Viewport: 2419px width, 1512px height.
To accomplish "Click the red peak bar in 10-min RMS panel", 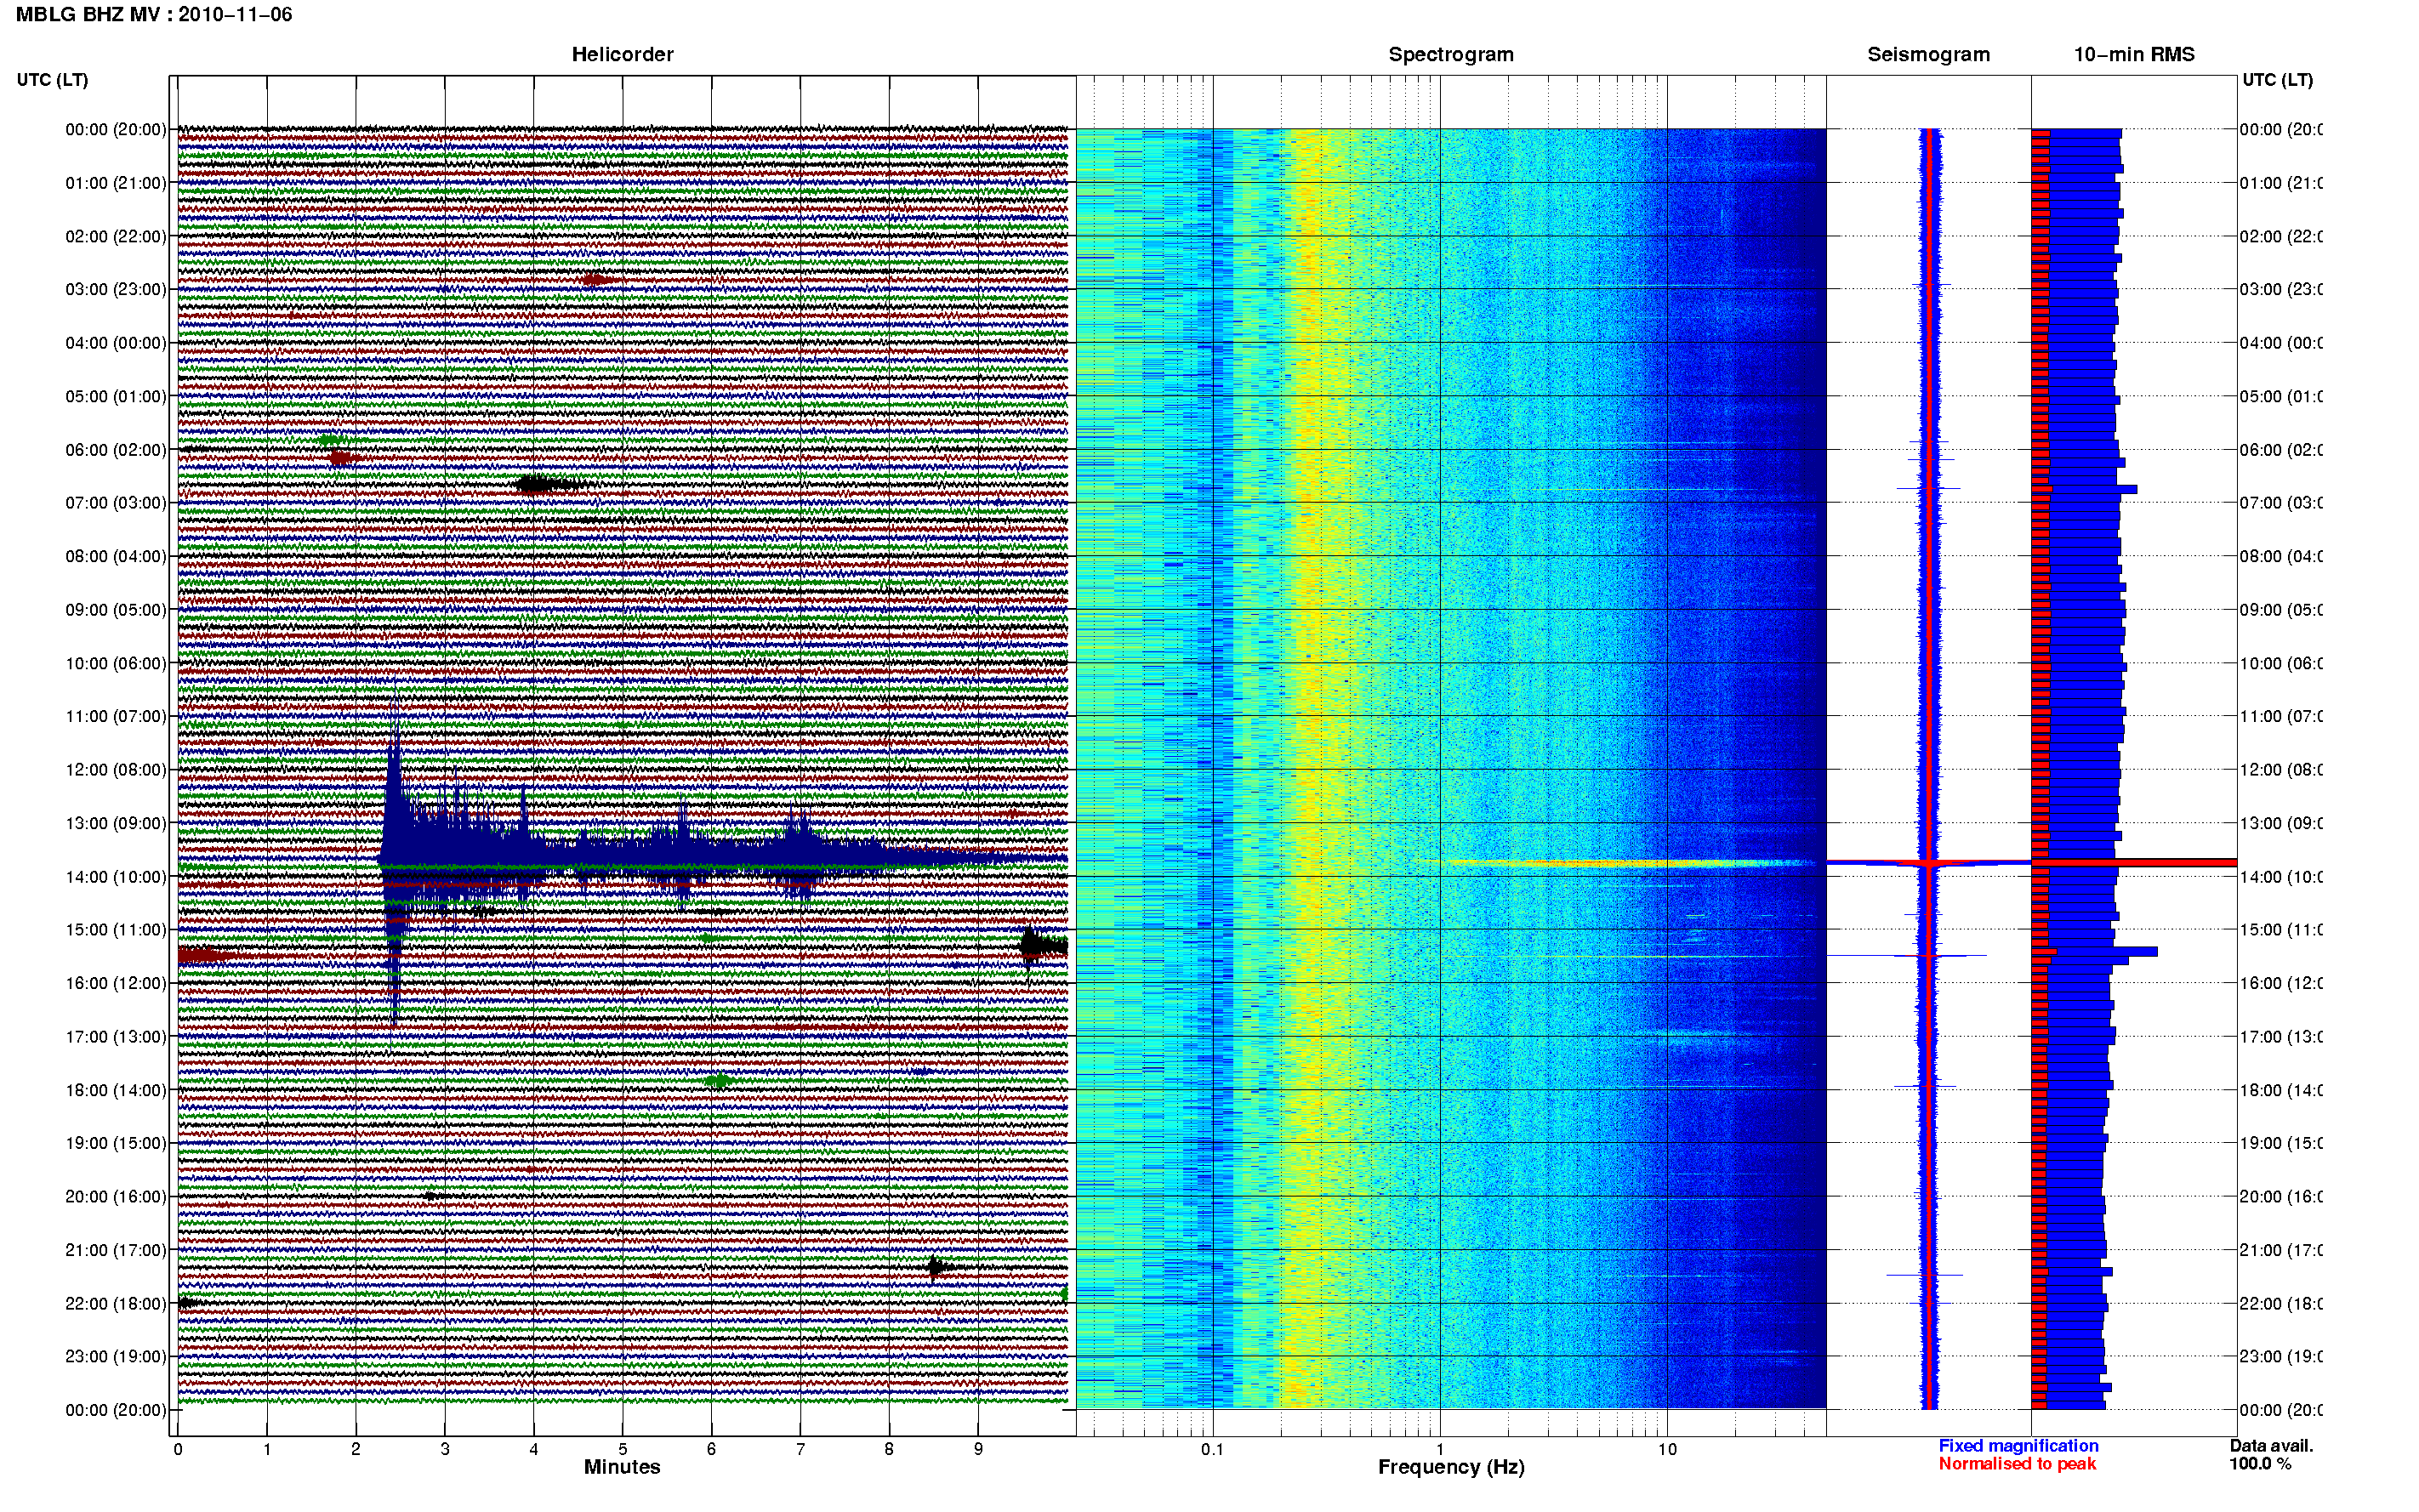I will tap(2133, 862).
